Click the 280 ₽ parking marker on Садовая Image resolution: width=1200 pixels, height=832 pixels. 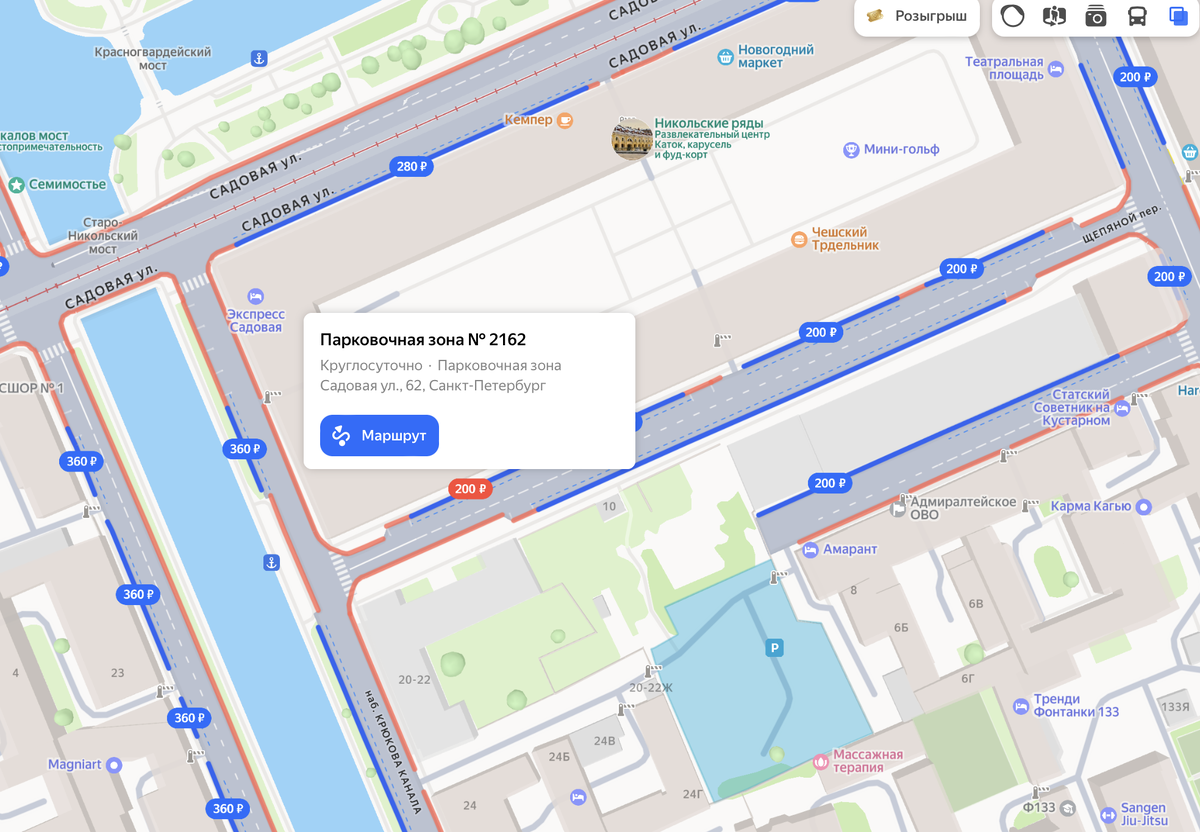click(411, 166)
